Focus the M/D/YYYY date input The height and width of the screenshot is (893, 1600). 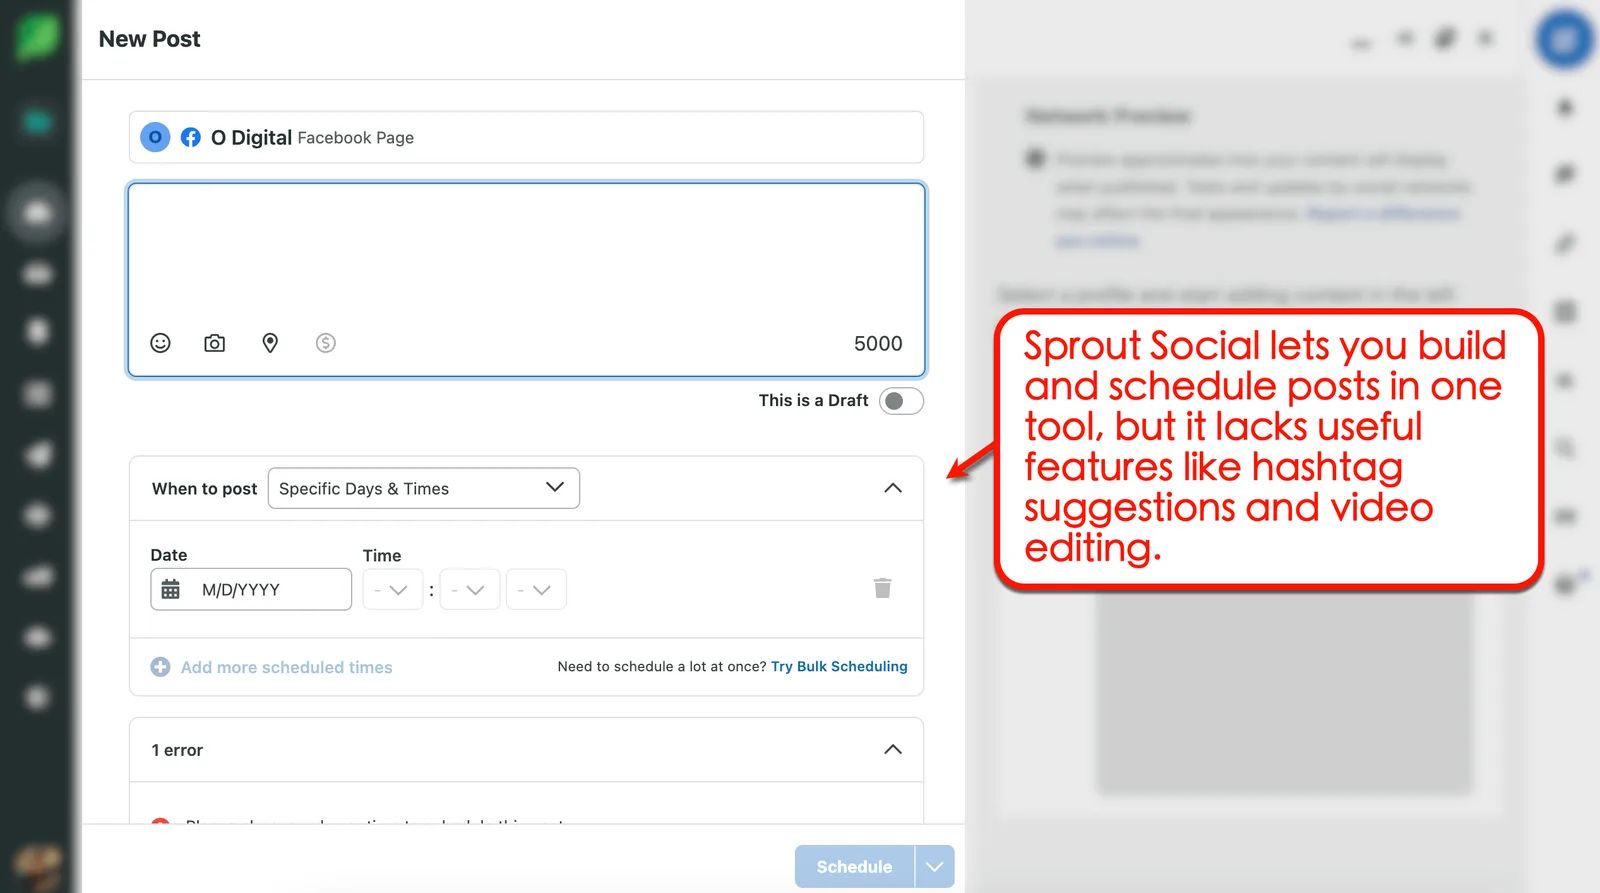(251, 590)
